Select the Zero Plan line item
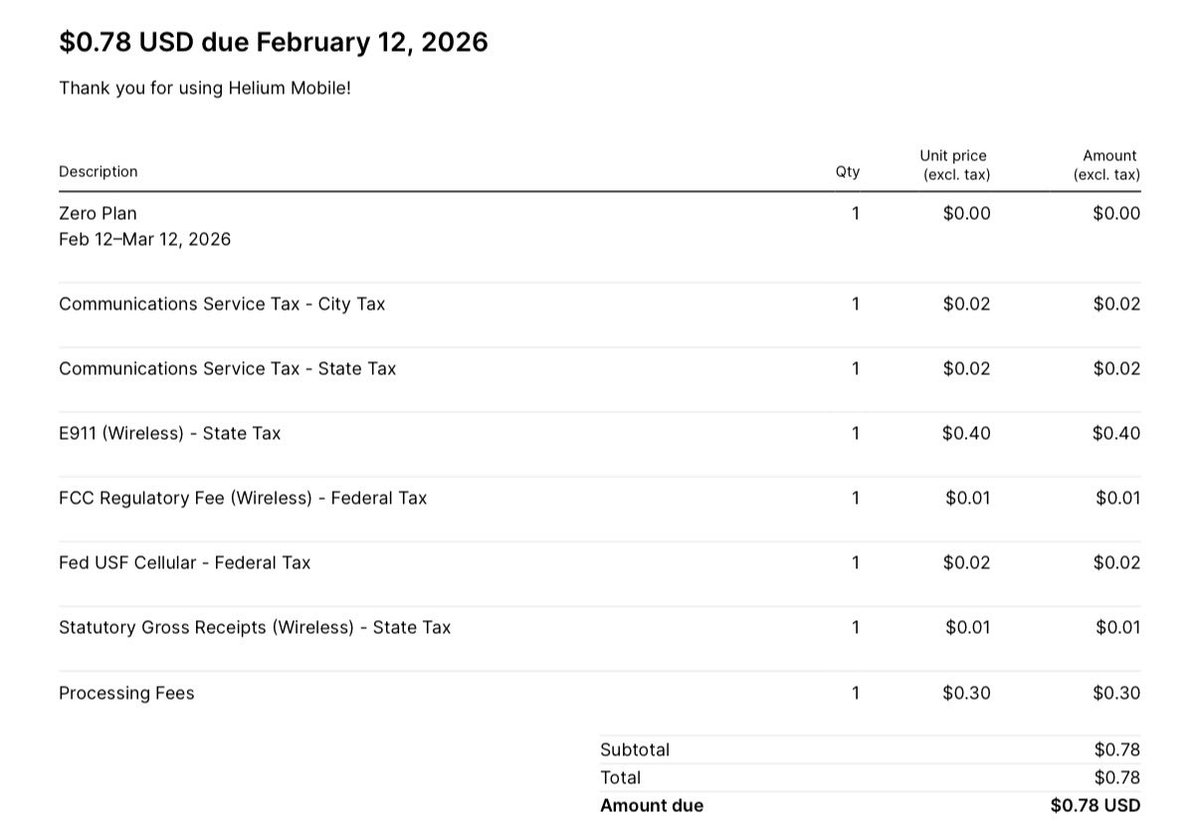Image resolution: width=1200 pixels, height=830 pixels. tap(98, 213)
